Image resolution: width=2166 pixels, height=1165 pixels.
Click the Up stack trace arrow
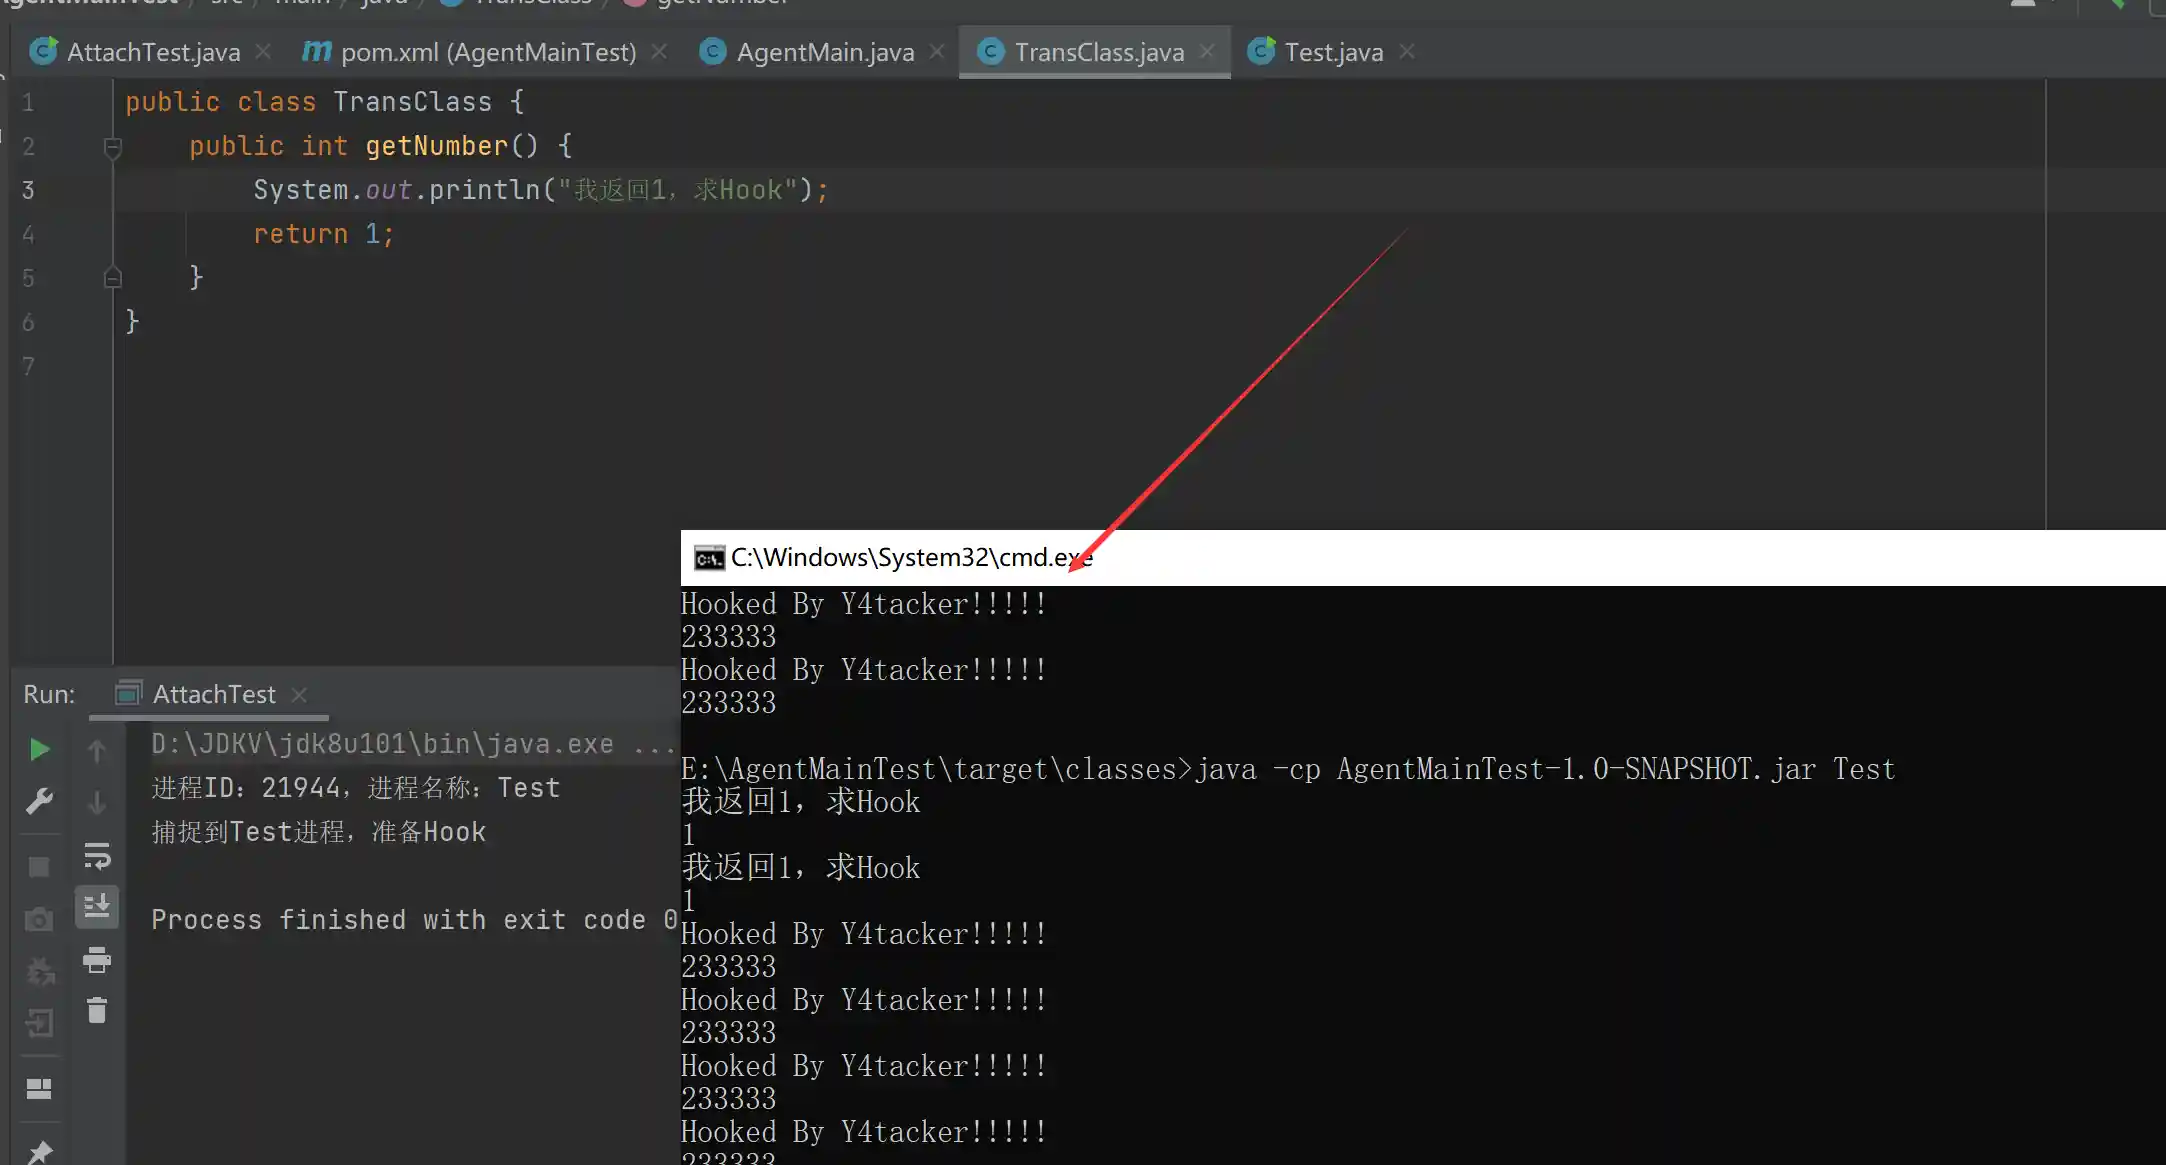point(97,750)
